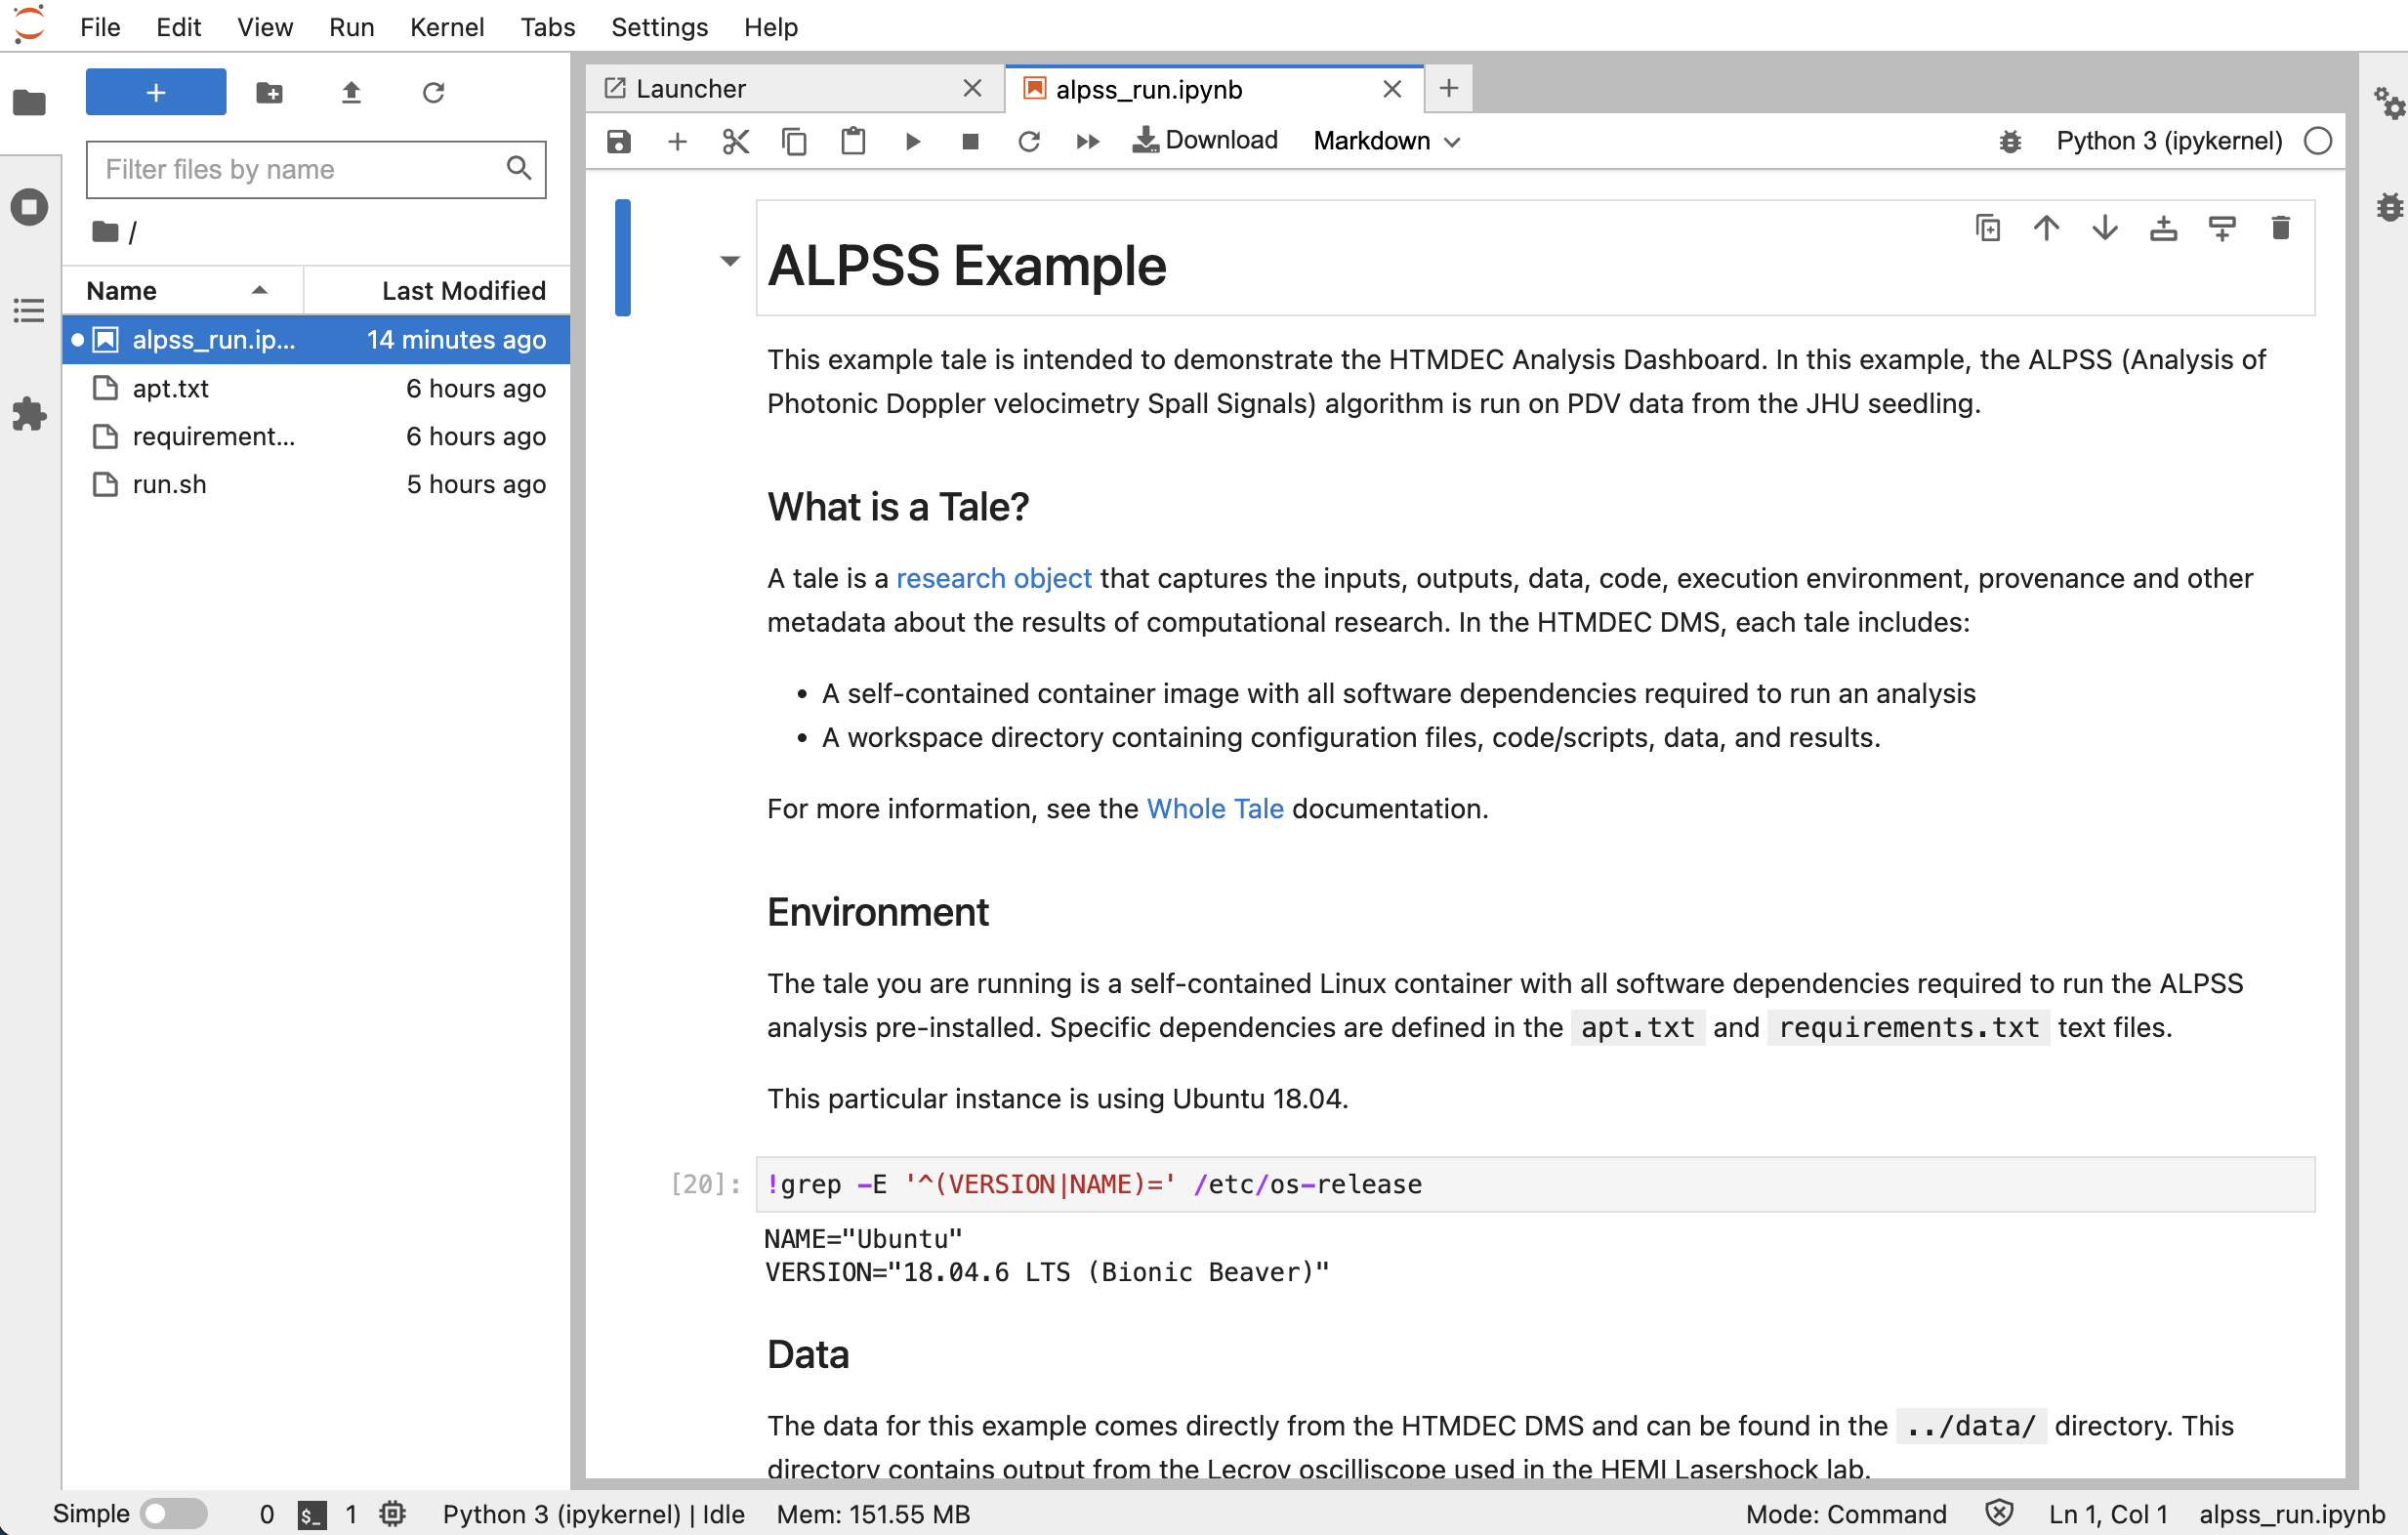Switch to the Launcher tab

(x=692, y=88)
